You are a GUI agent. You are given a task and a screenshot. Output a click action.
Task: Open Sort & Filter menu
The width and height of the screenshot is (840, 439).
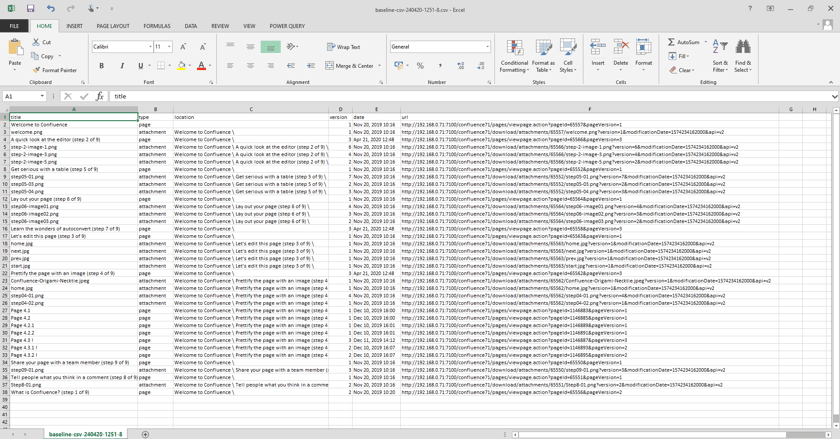click(720, 56)
